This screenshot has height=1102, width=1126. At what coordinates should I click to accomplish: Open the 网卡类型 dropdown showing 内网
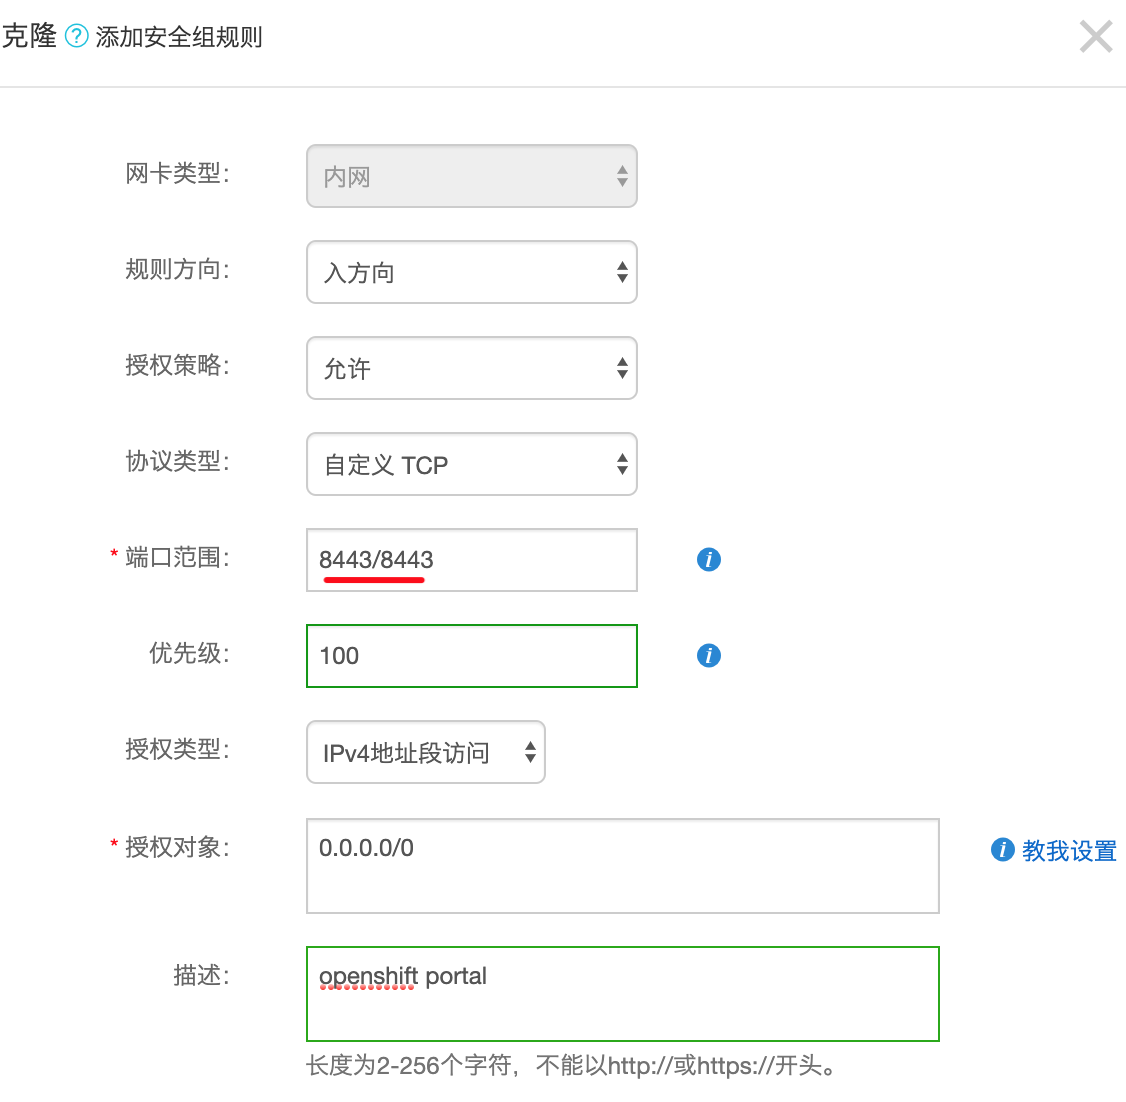tap(472, 176)
